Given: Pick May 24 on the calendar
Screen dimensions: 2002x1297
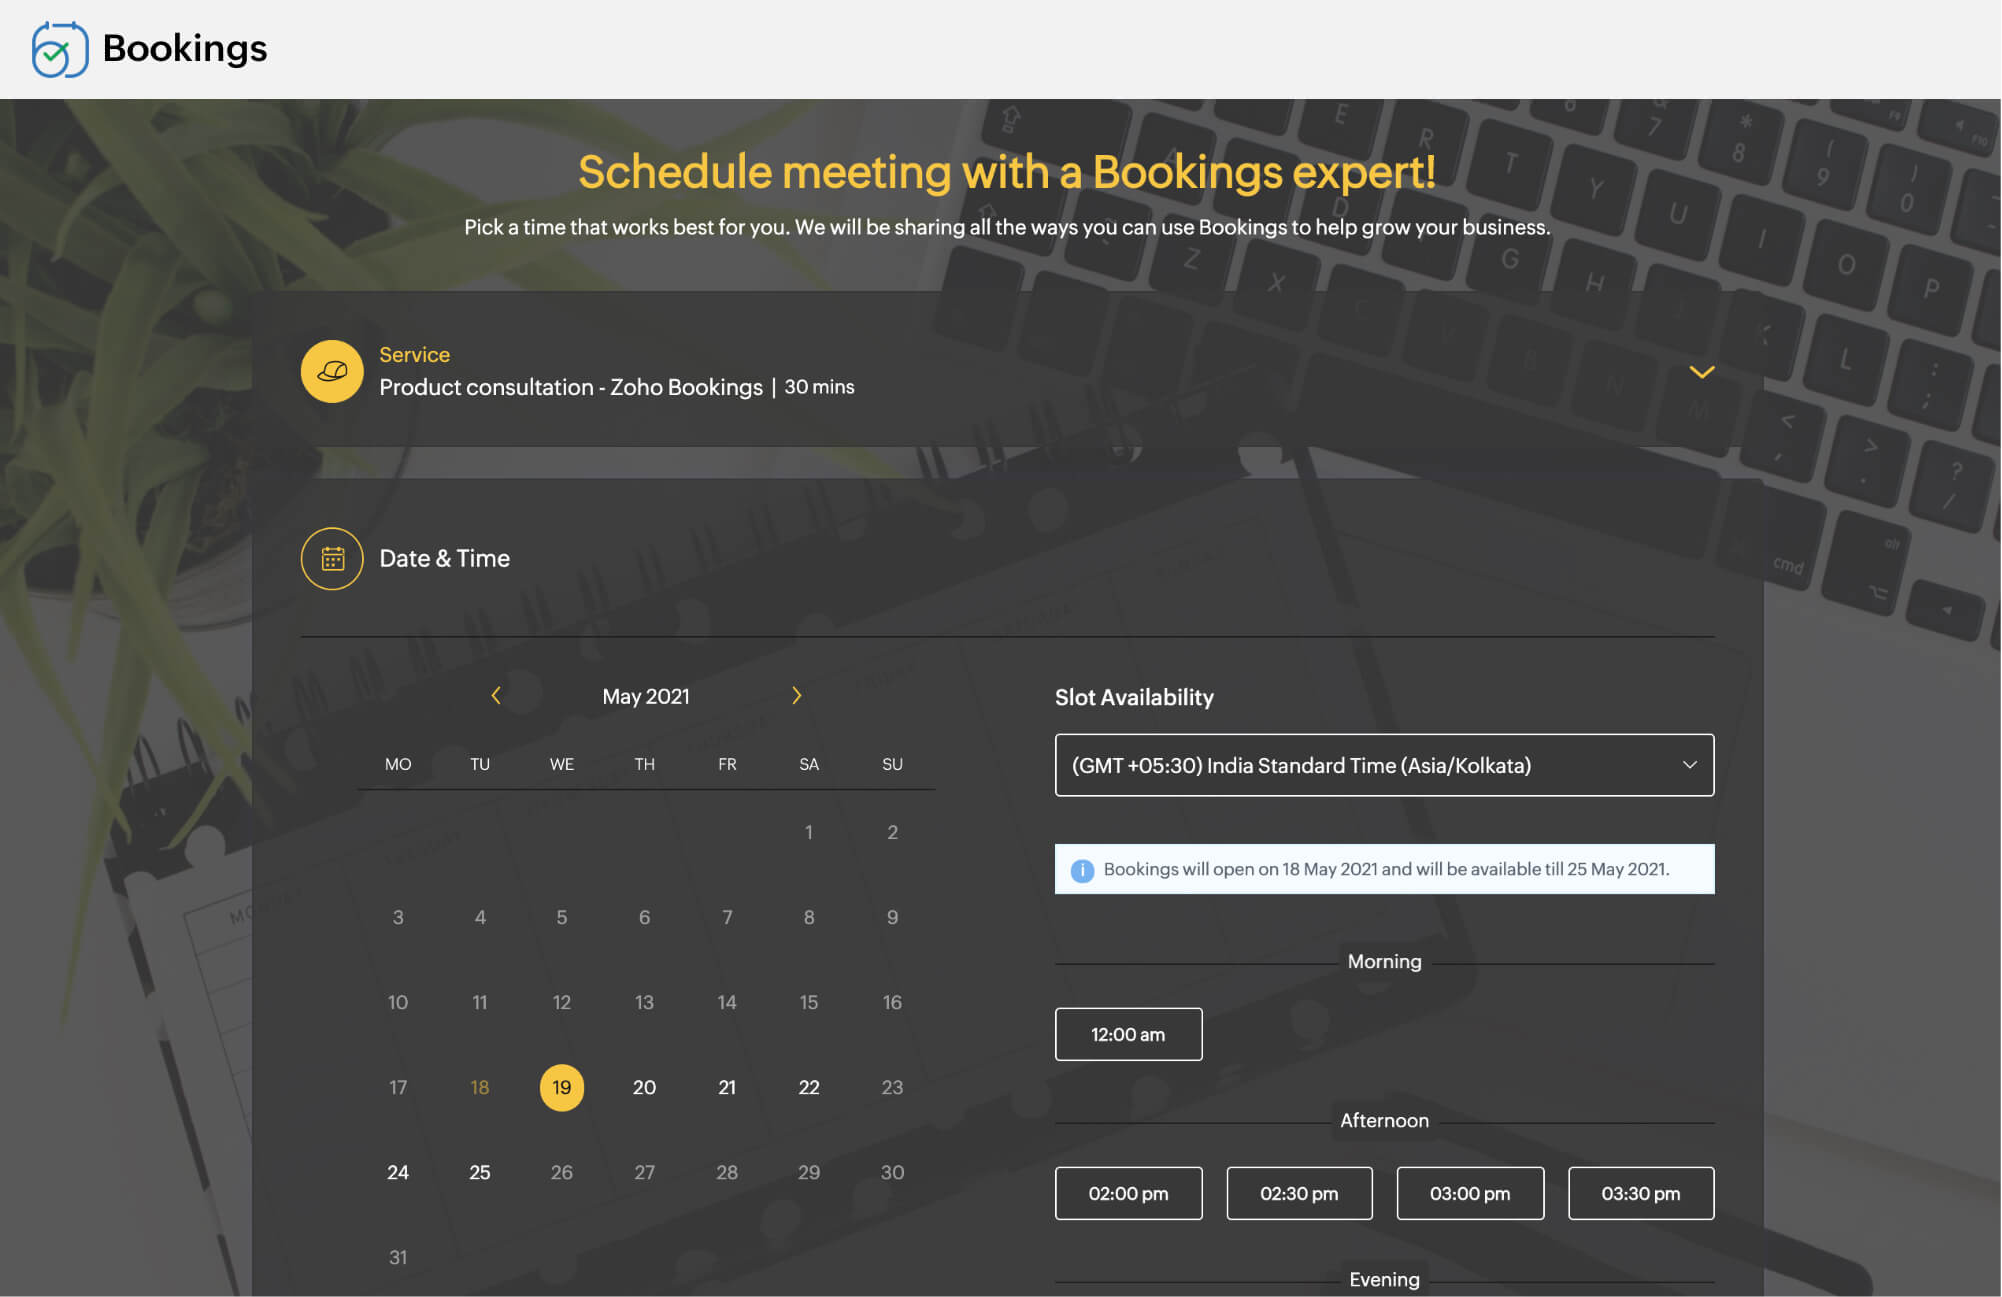Looking at the screenshot, I should coord(398,1172).
